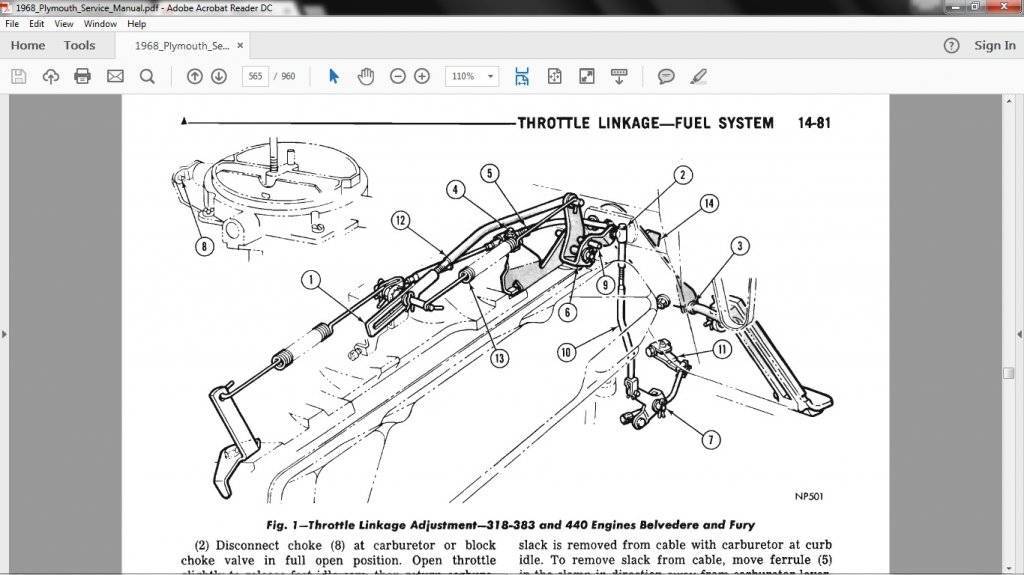The width and height of the screenshot is (1024, 575).
Task: Activate the Hand pan tool
Action: point(366,76)
